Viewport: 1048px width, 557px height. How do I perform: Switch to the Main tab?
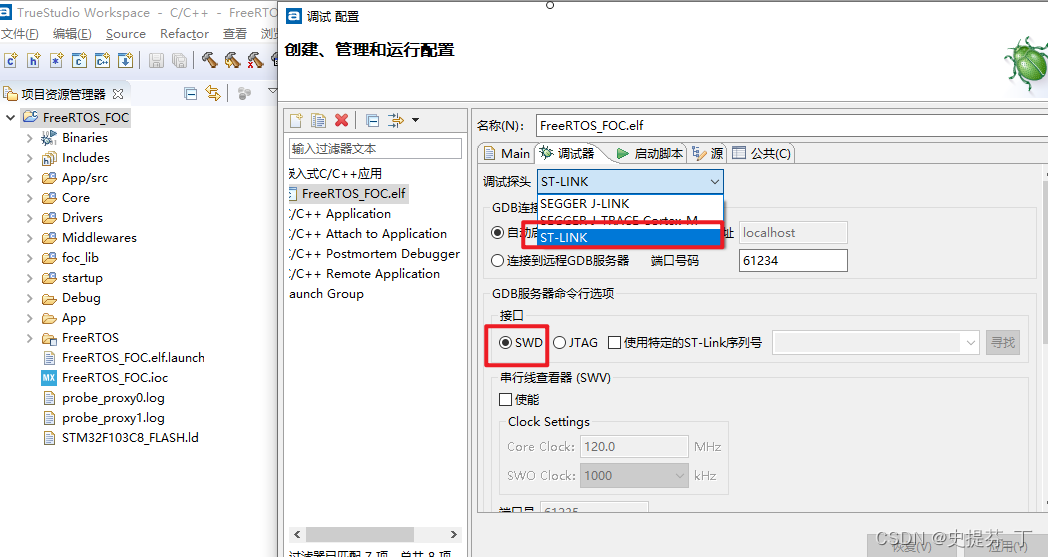(506, 154)
